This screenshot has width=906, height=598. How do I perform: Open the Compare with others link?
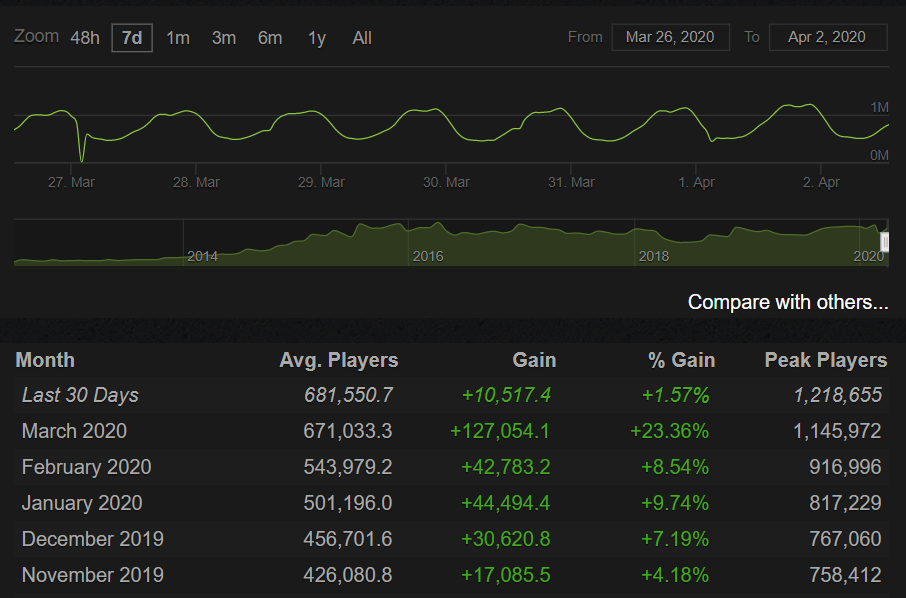pyautogui.click(x=787, y=301)
